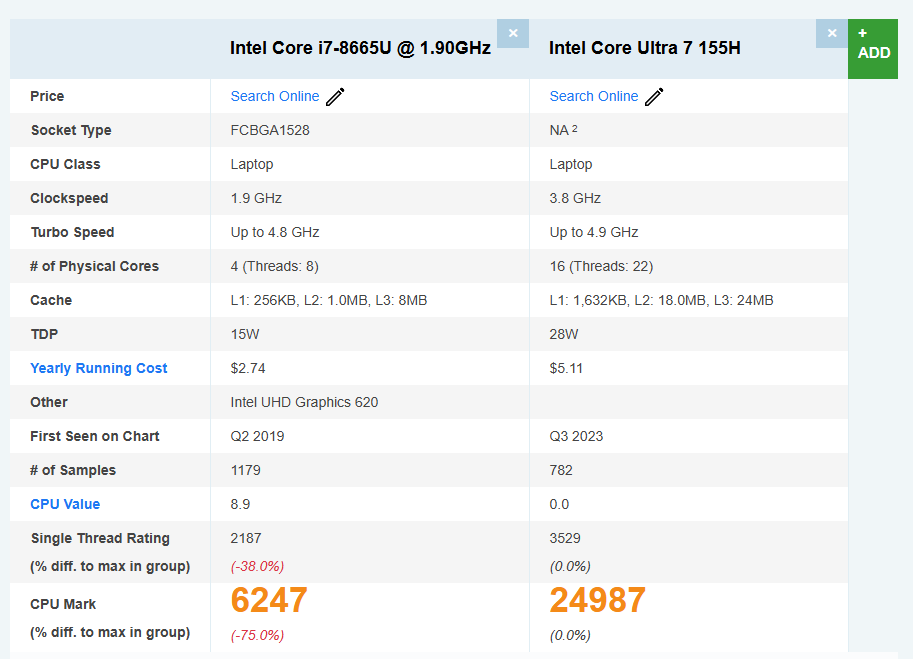Click the Socket Type row label

point(71,130)
